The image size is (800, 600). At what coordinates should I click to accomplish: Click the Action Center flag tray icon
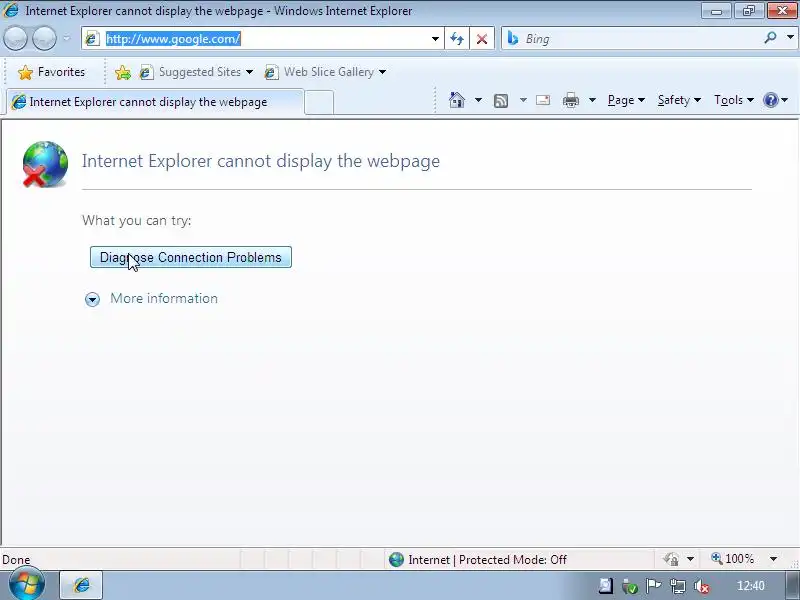654,586
